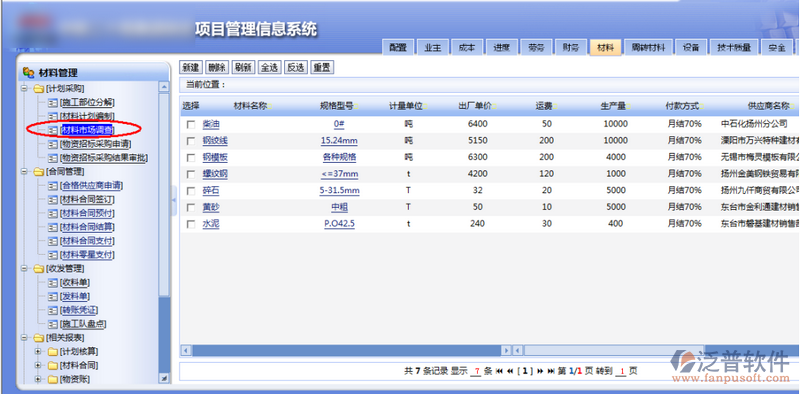This screenshot has width=800, height=394.
Task: Click the sidebar collapse handle arrow
Action: 174,195
